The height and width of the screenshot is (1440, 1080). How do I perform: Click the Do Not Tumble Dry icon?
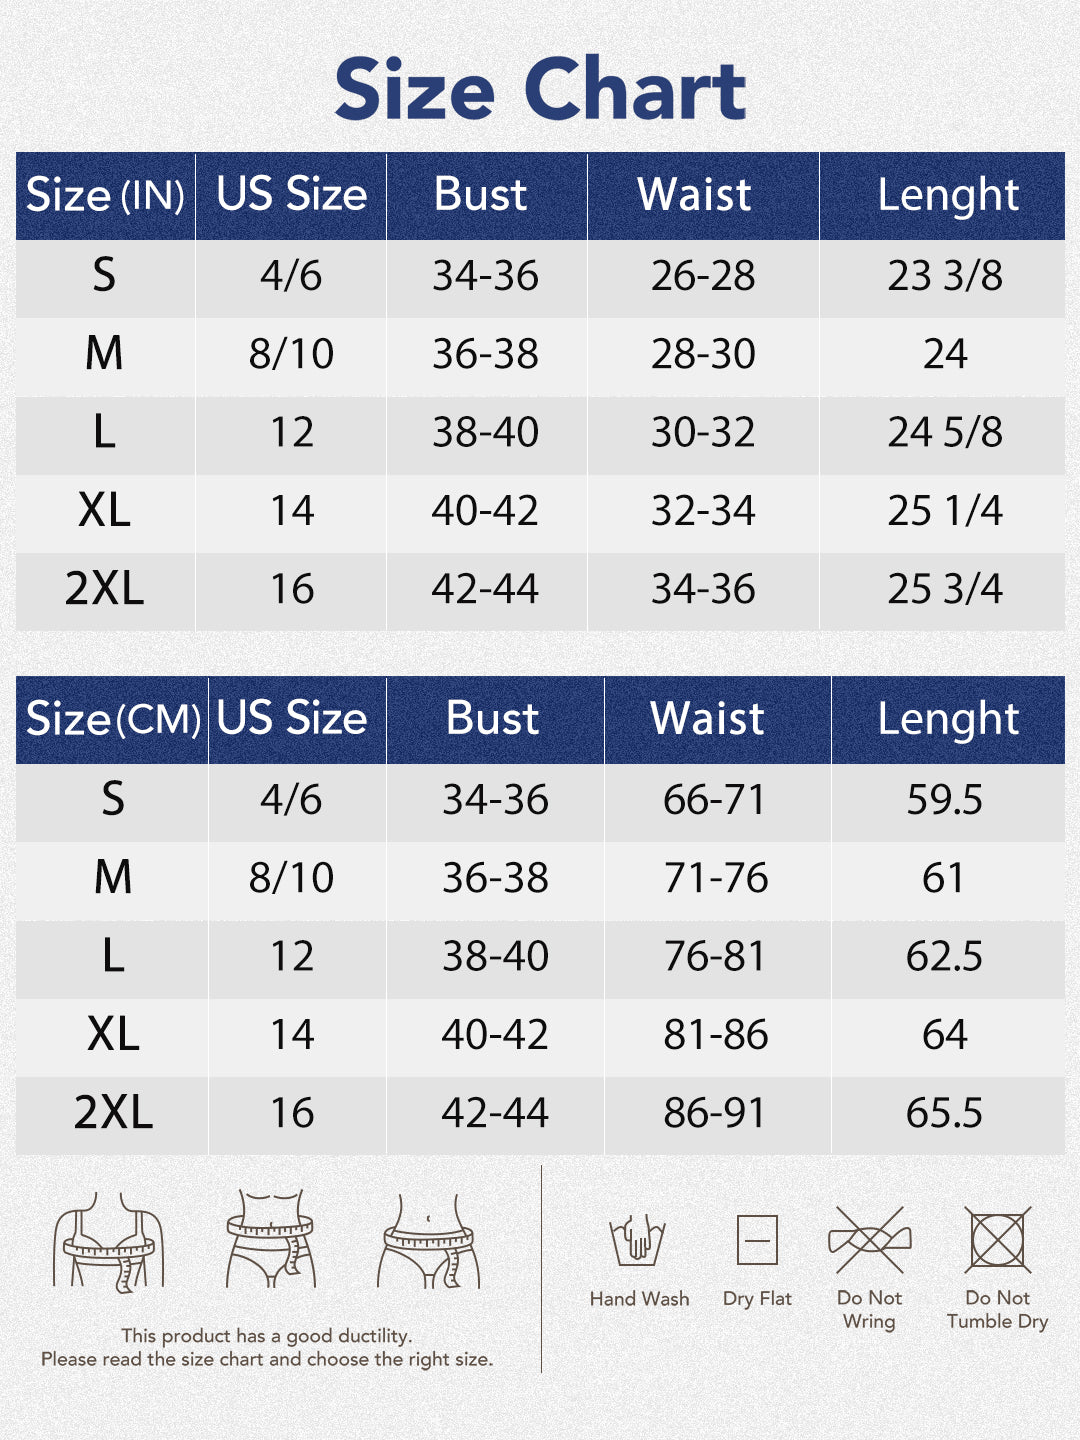(x=997, y=1240)
